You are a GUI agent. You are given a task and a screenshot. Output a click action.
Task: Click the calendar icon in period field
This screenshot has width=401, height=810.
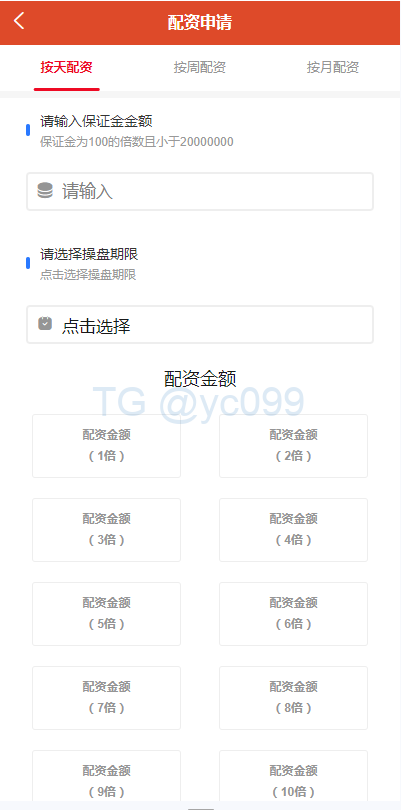45,324
